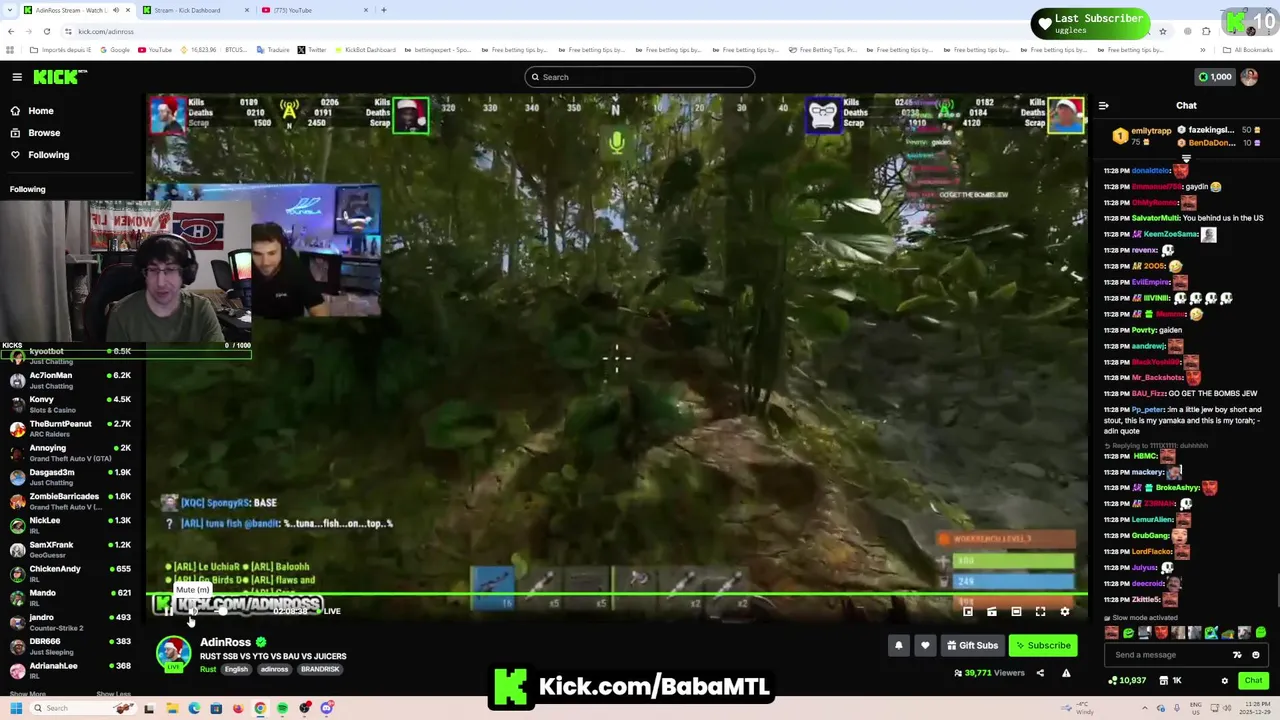Insert first quick emote in chat bar
This screenshot has width=1280, height=720.
(x=1112, y=633)
